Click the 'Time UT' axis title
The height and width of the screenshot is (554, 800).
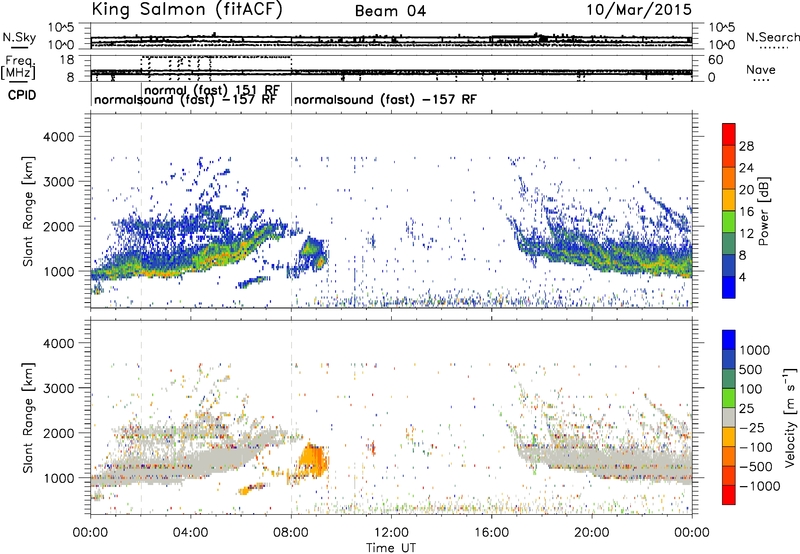tap(391, 548)
